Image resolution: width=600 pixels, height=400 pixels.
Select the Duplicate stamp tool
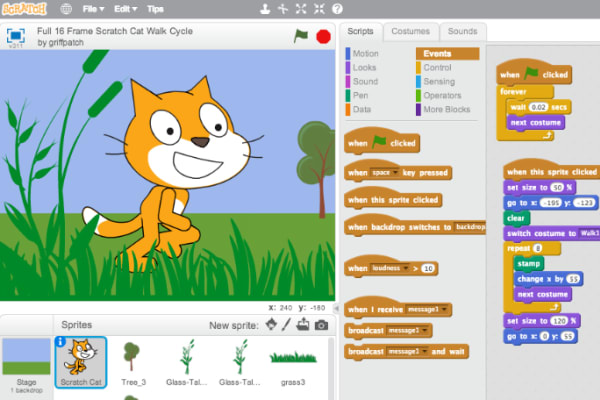point(265,9)
